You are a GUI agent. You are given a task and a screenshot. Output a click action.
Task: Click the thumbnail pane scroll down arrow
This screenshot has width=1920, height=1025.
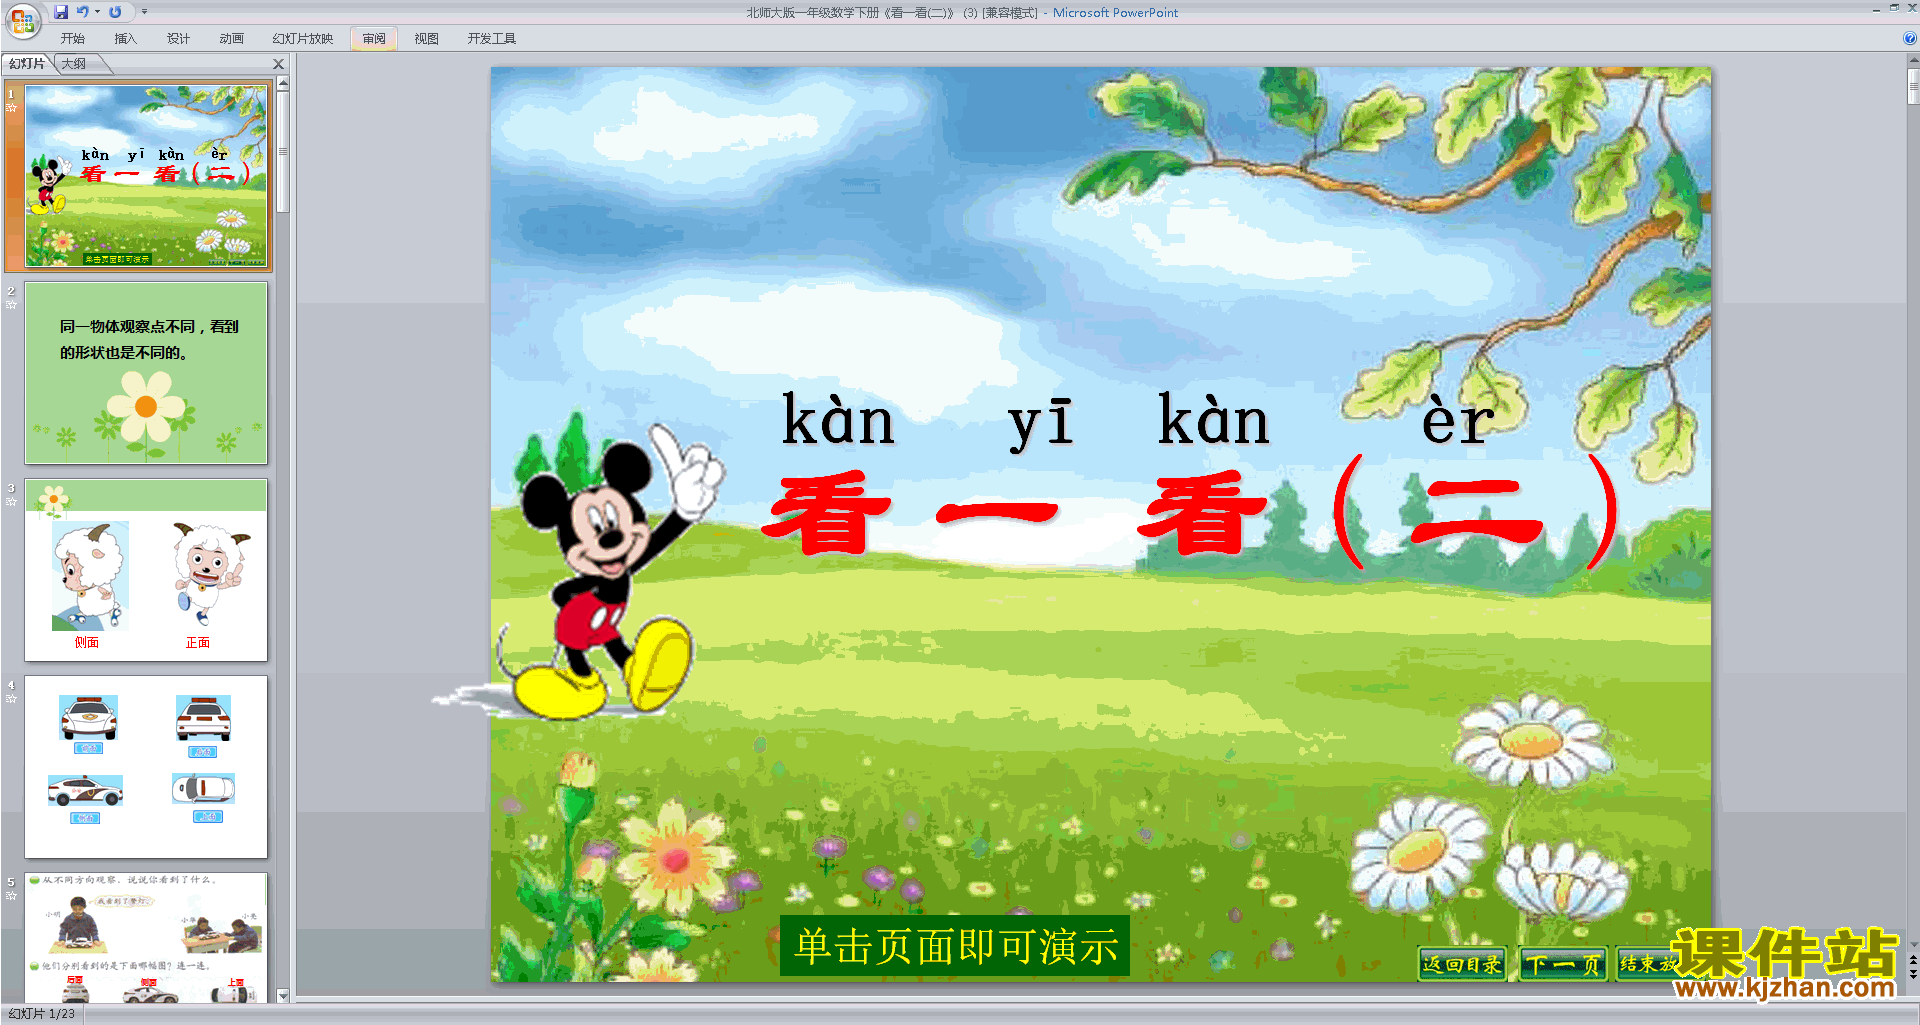[283, 995]
